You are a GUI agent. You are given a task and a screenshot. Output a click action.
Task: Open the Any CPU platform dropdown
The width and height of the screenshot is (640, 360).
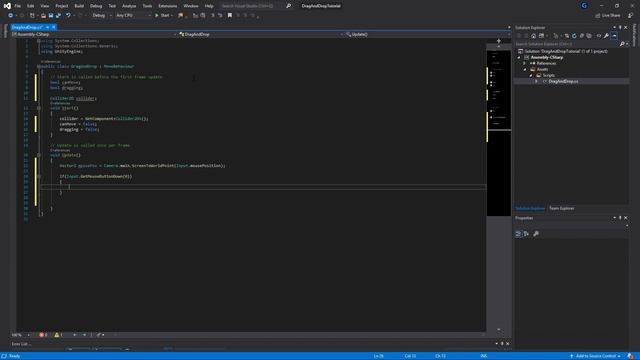point(133,16)
